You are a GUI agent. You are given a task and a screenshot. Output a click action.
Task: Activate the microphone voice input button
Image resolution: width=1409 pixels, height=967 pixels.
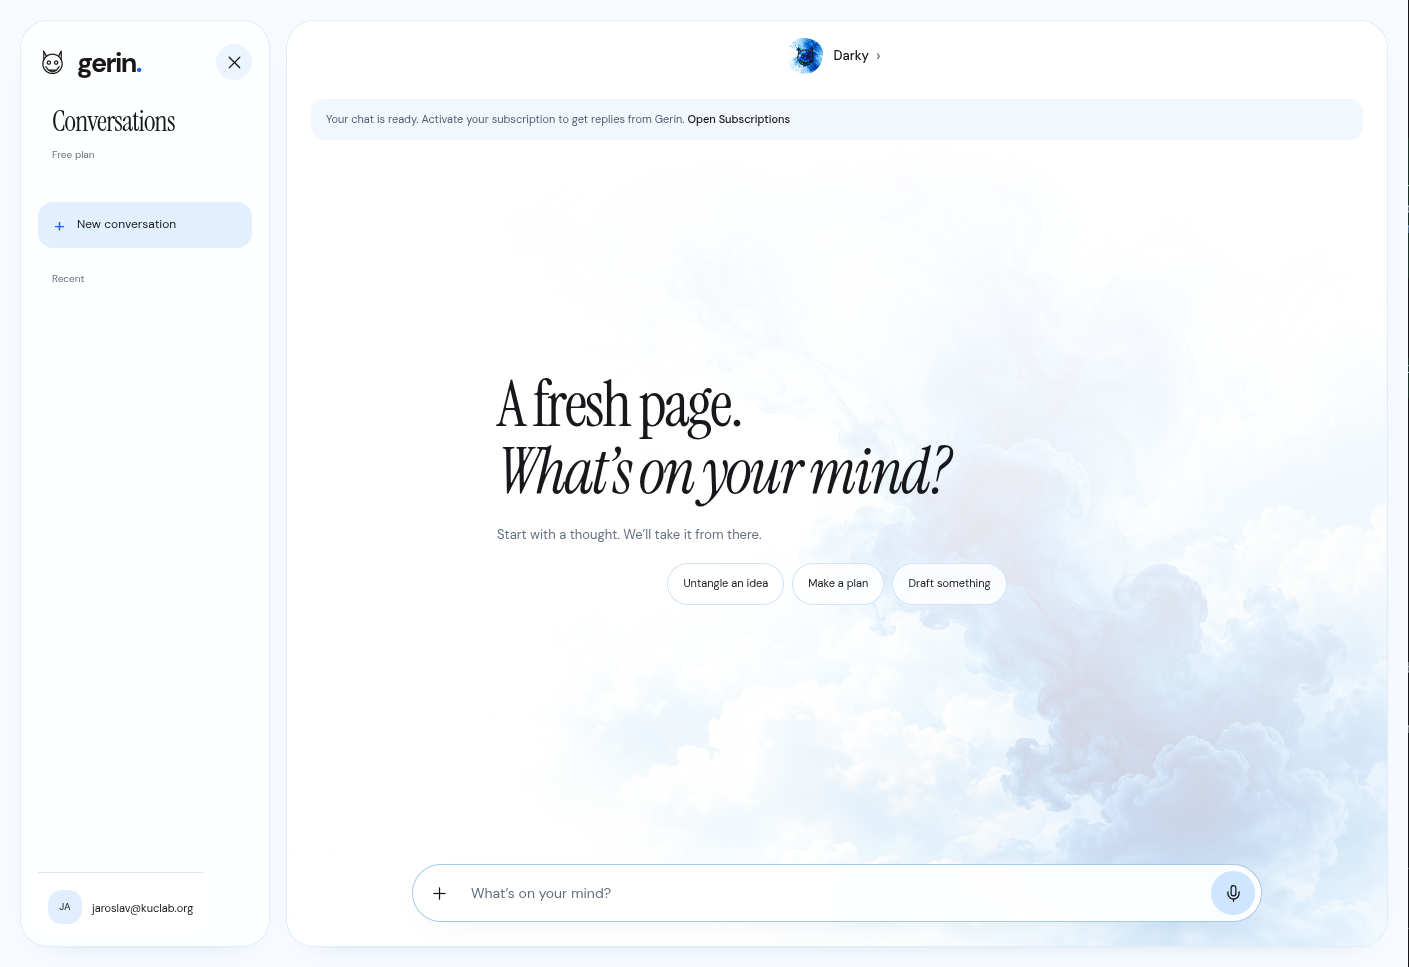click(x=1233, y=893)
